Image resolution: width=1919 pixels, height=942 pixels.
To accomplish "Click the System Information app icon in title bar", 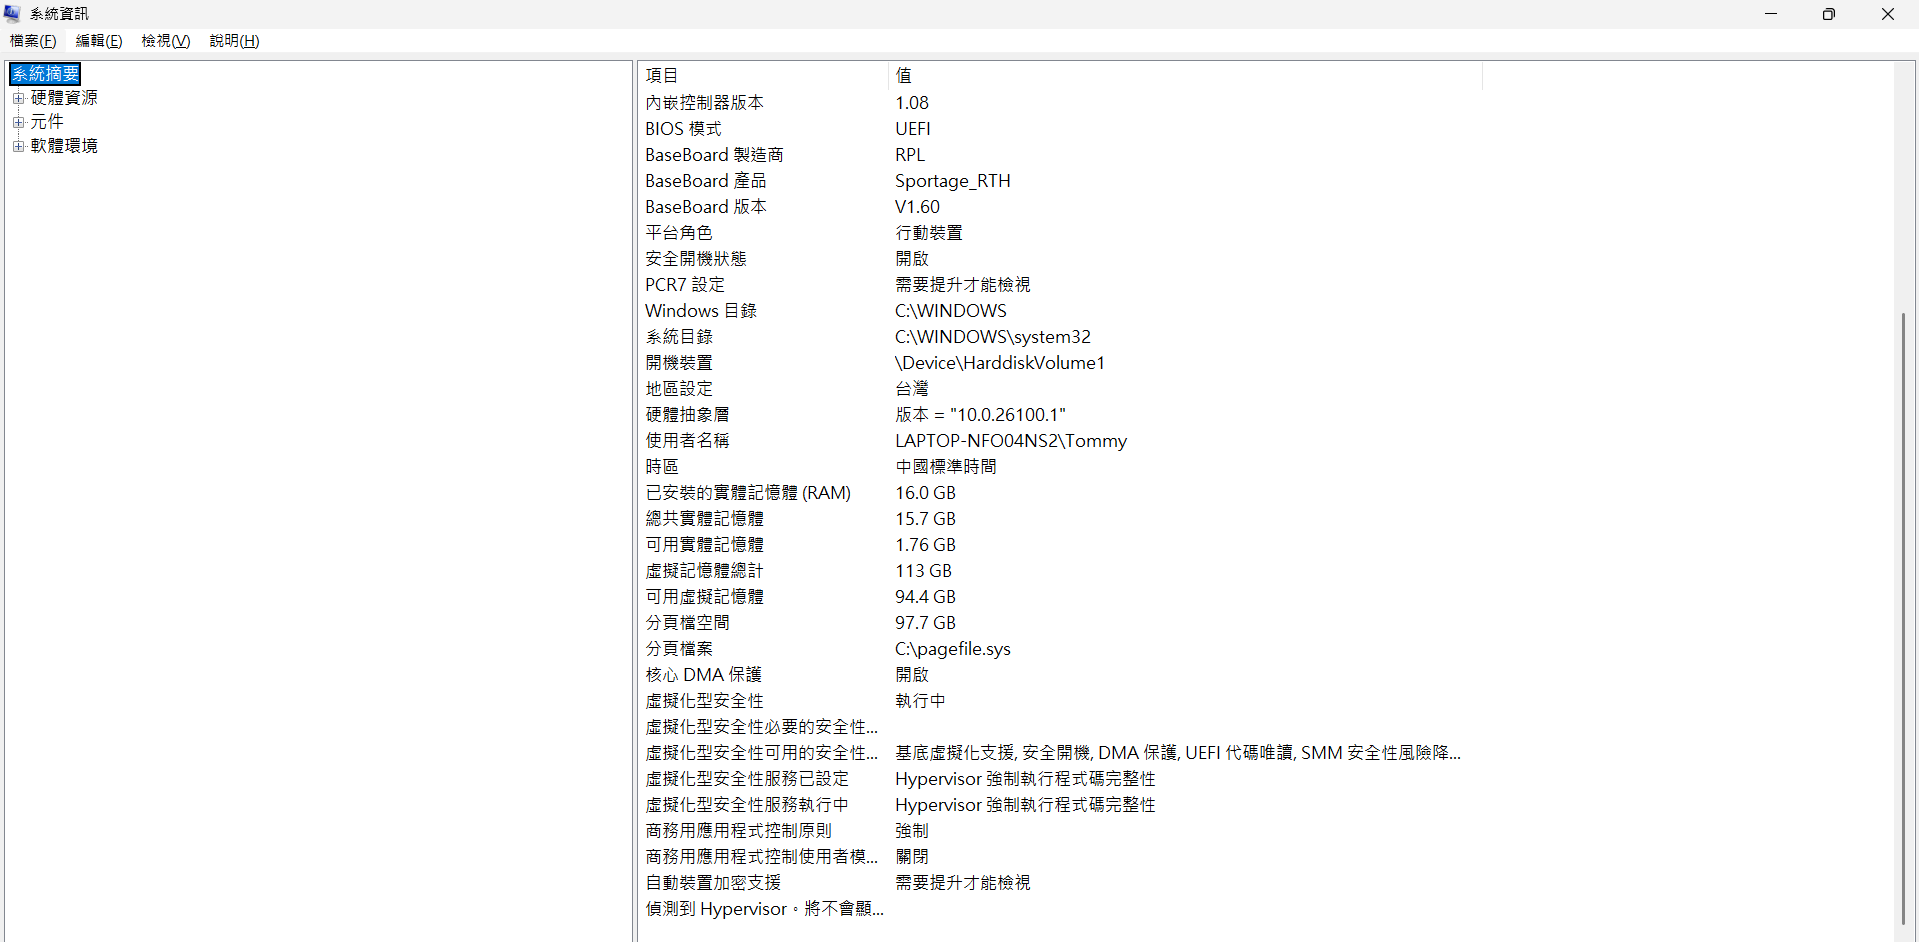I will tap(12, 14).
